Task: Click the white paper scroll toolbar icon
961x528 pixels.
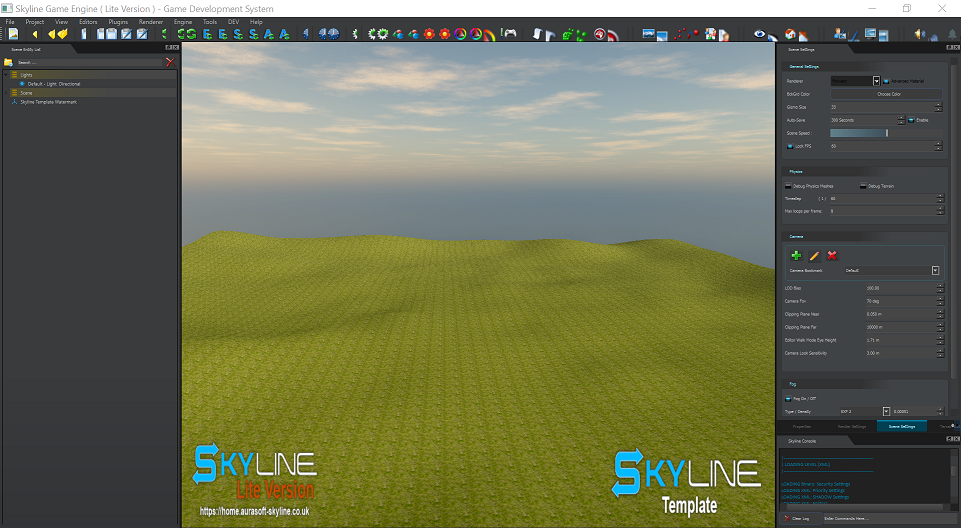Action: 537,34
